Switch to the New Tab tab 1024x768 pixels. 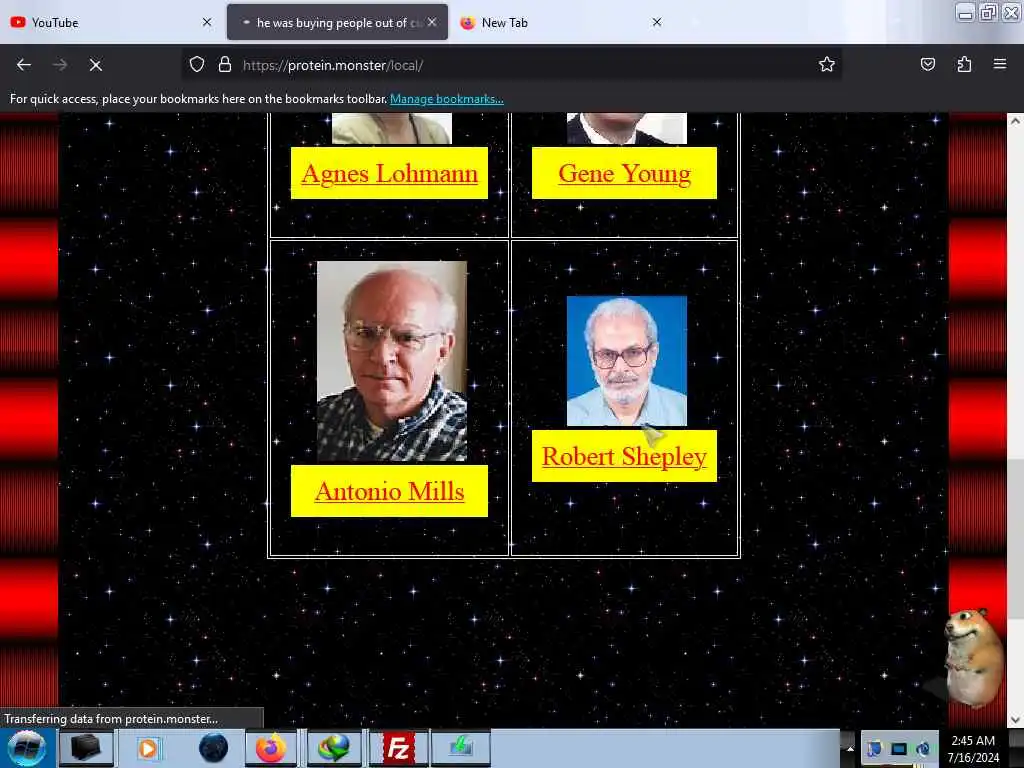click(562, 22)
